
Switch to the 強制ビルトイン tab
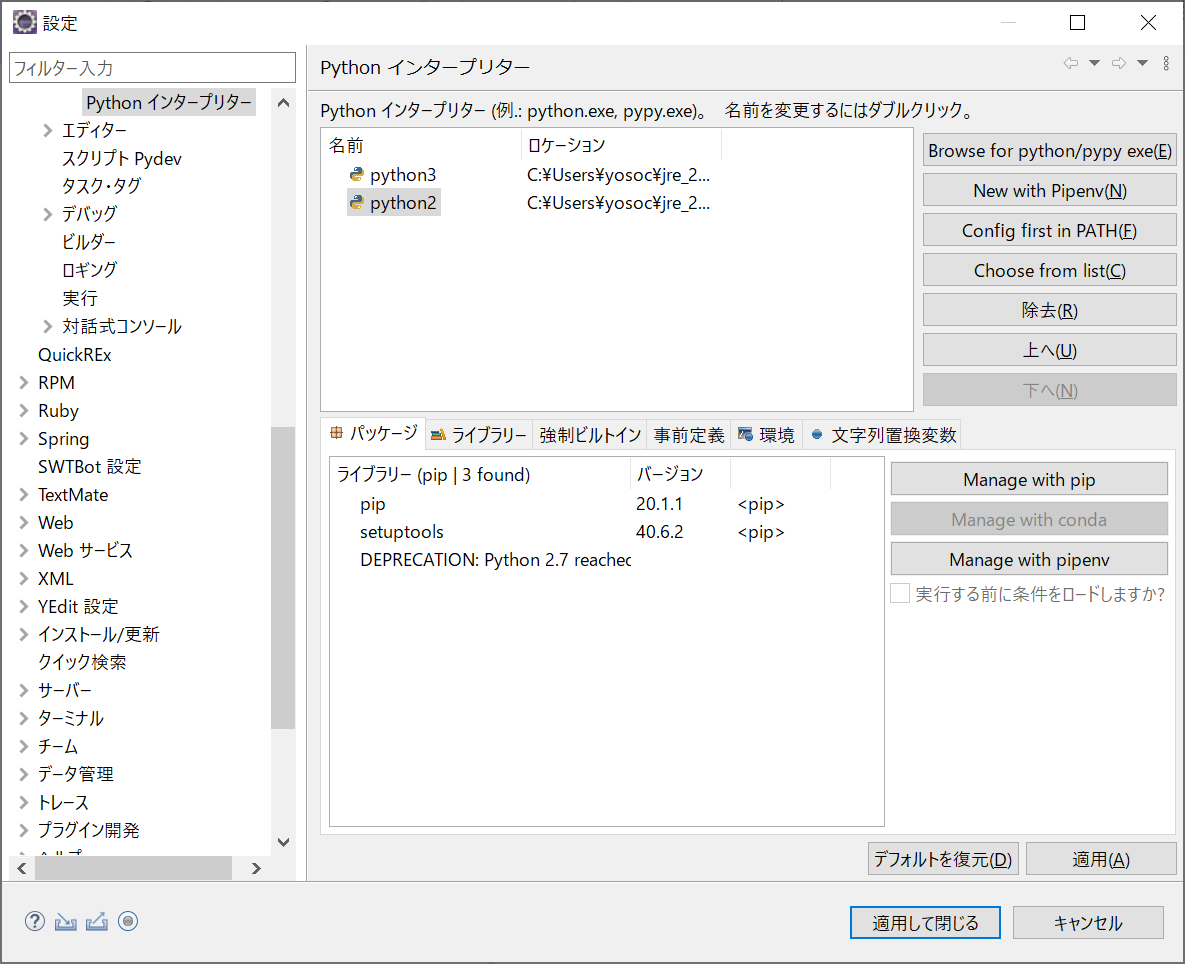point(590,435)
